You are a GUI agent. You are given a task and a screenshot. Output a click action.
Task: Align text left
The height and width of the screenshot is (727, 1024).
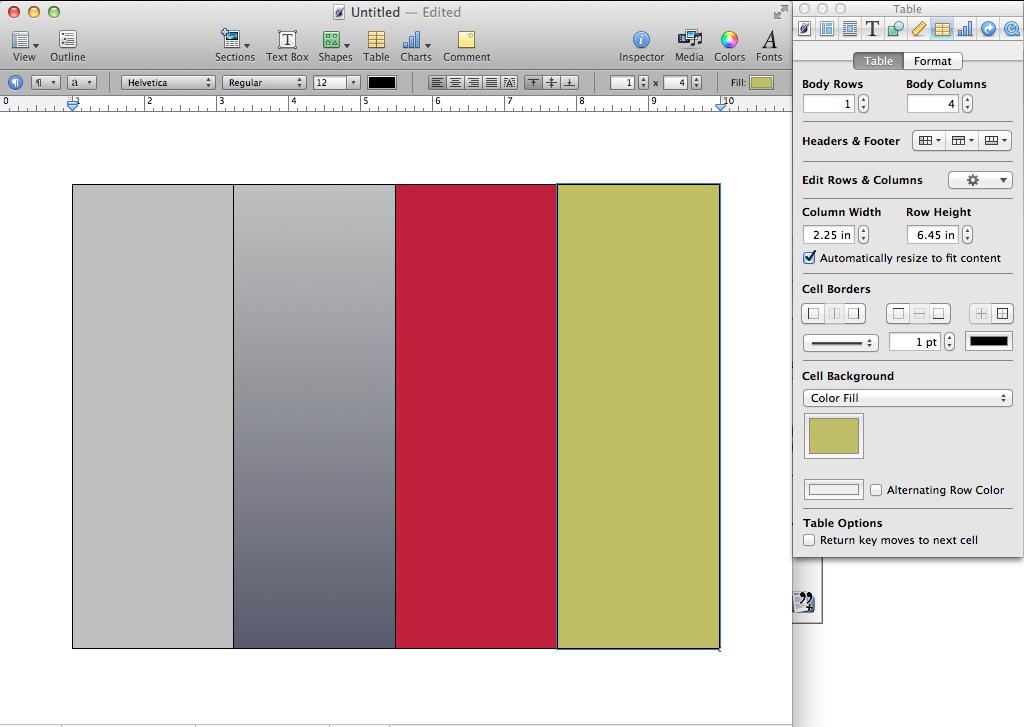pyautogui.click(x=437, y=82)
